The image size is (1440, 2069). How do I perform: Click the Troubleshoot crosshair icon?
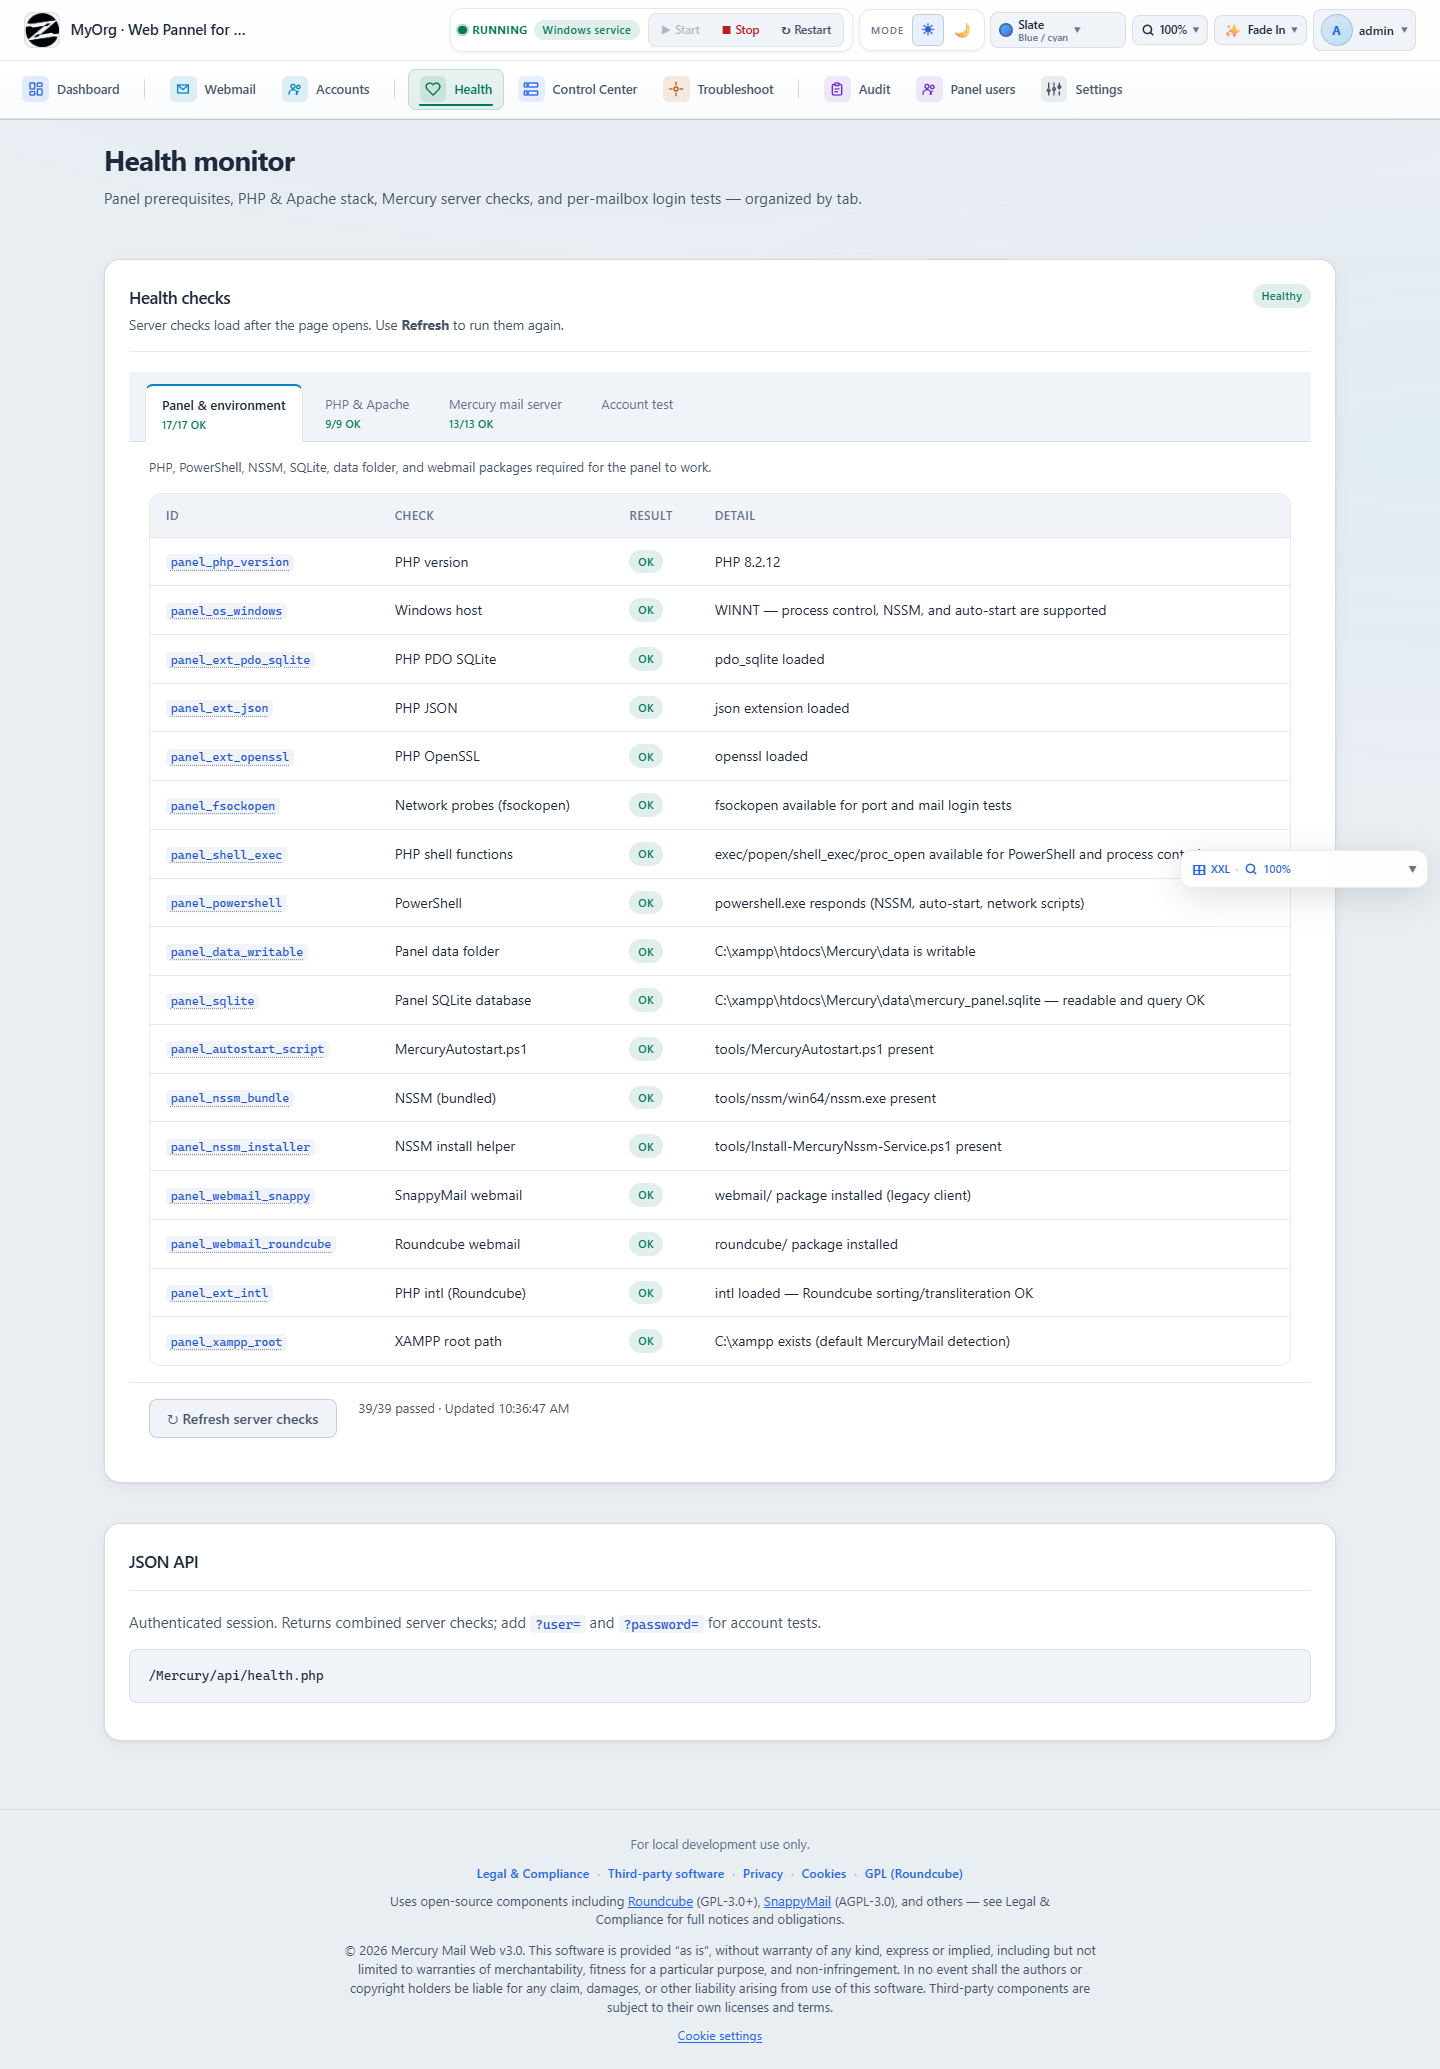point(676,89)
